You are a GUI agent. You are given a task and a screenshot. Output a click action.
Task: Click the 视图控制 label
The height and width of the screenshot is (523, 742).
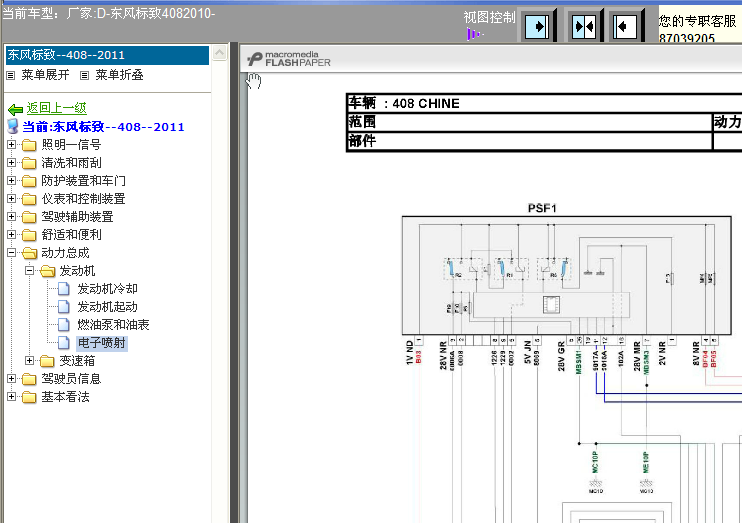click(x=489, y=18)
